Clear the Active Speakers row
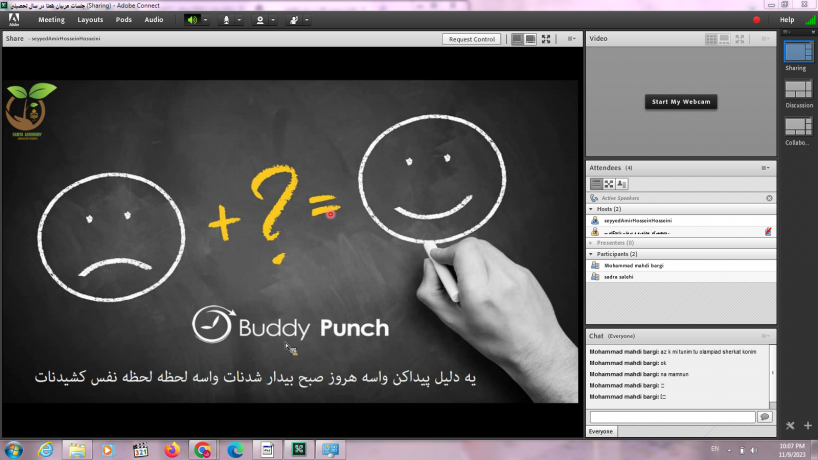The height and width of the screenshot is (460, 818). [769, 198]
